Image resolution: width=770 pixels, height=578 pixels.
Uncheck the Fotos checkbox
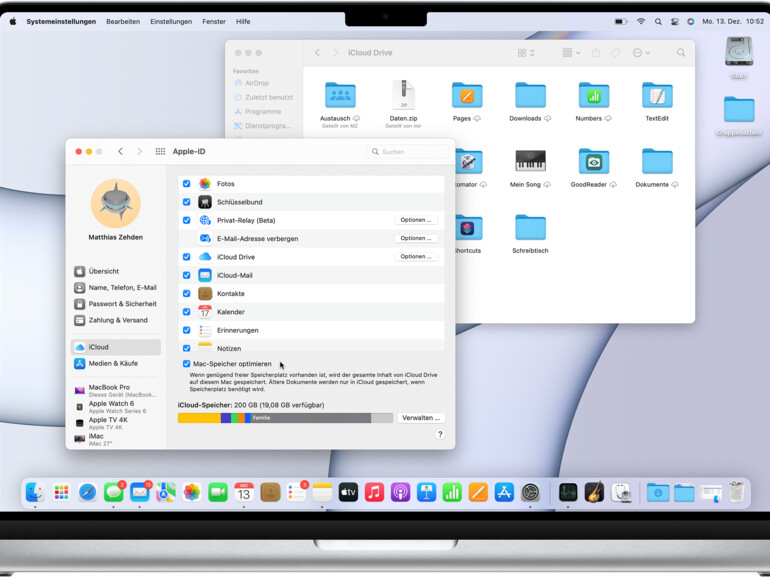coord(187,184)
